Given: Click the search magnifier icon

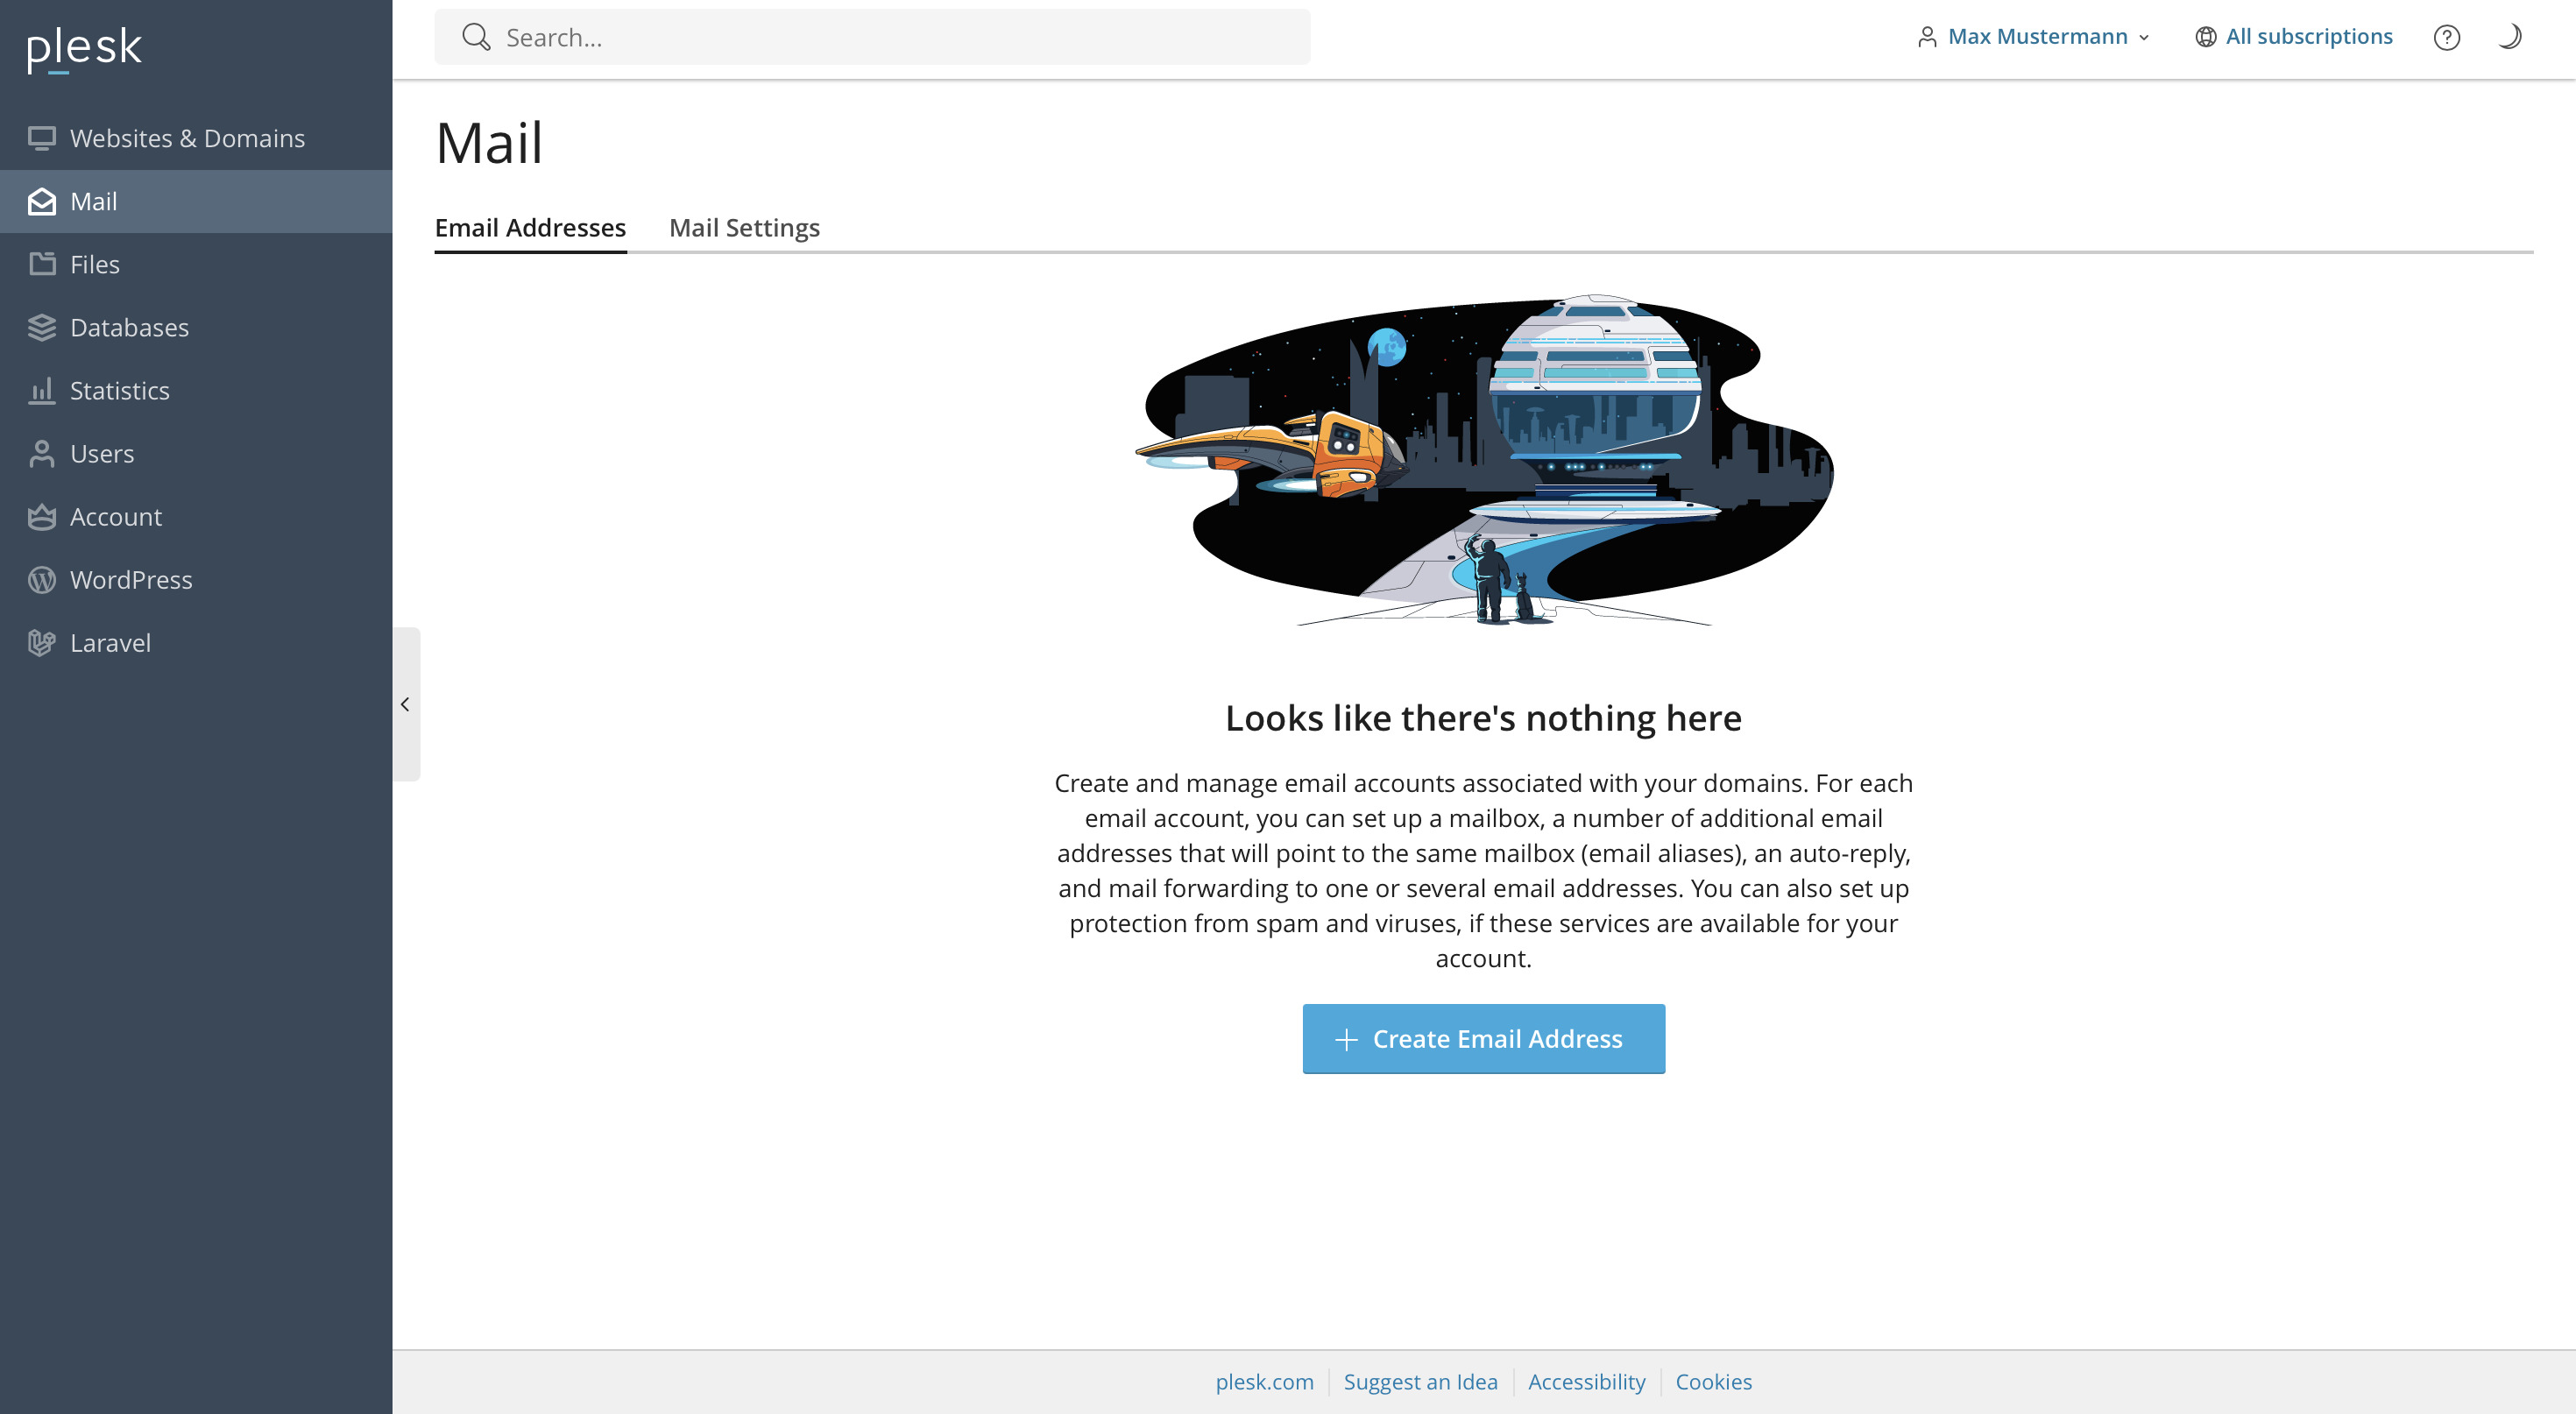Looking at the screenshot, I should click(477, 36).
